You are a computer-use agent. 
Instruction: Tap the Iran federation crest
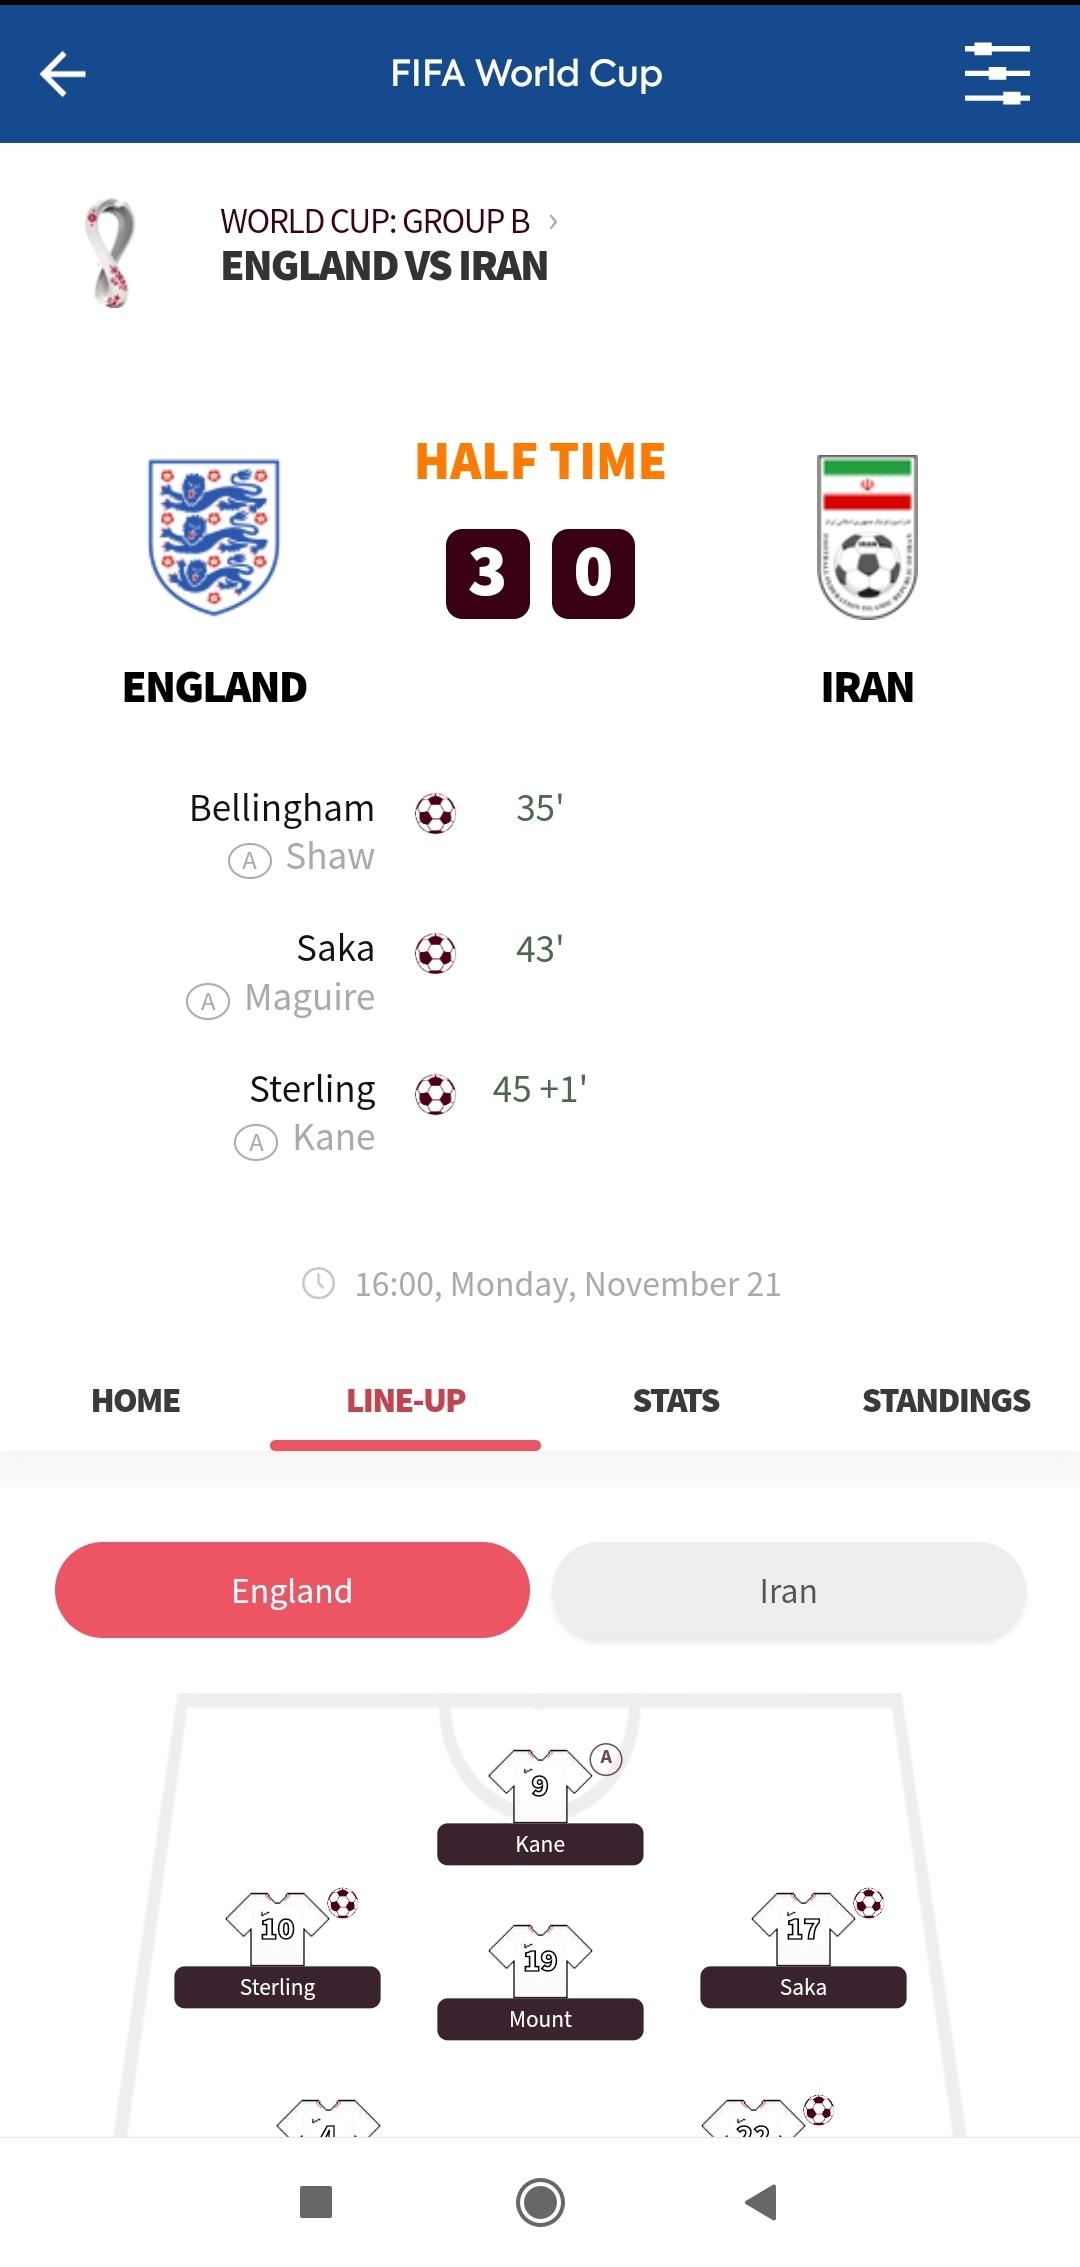(x=867, y=537)
